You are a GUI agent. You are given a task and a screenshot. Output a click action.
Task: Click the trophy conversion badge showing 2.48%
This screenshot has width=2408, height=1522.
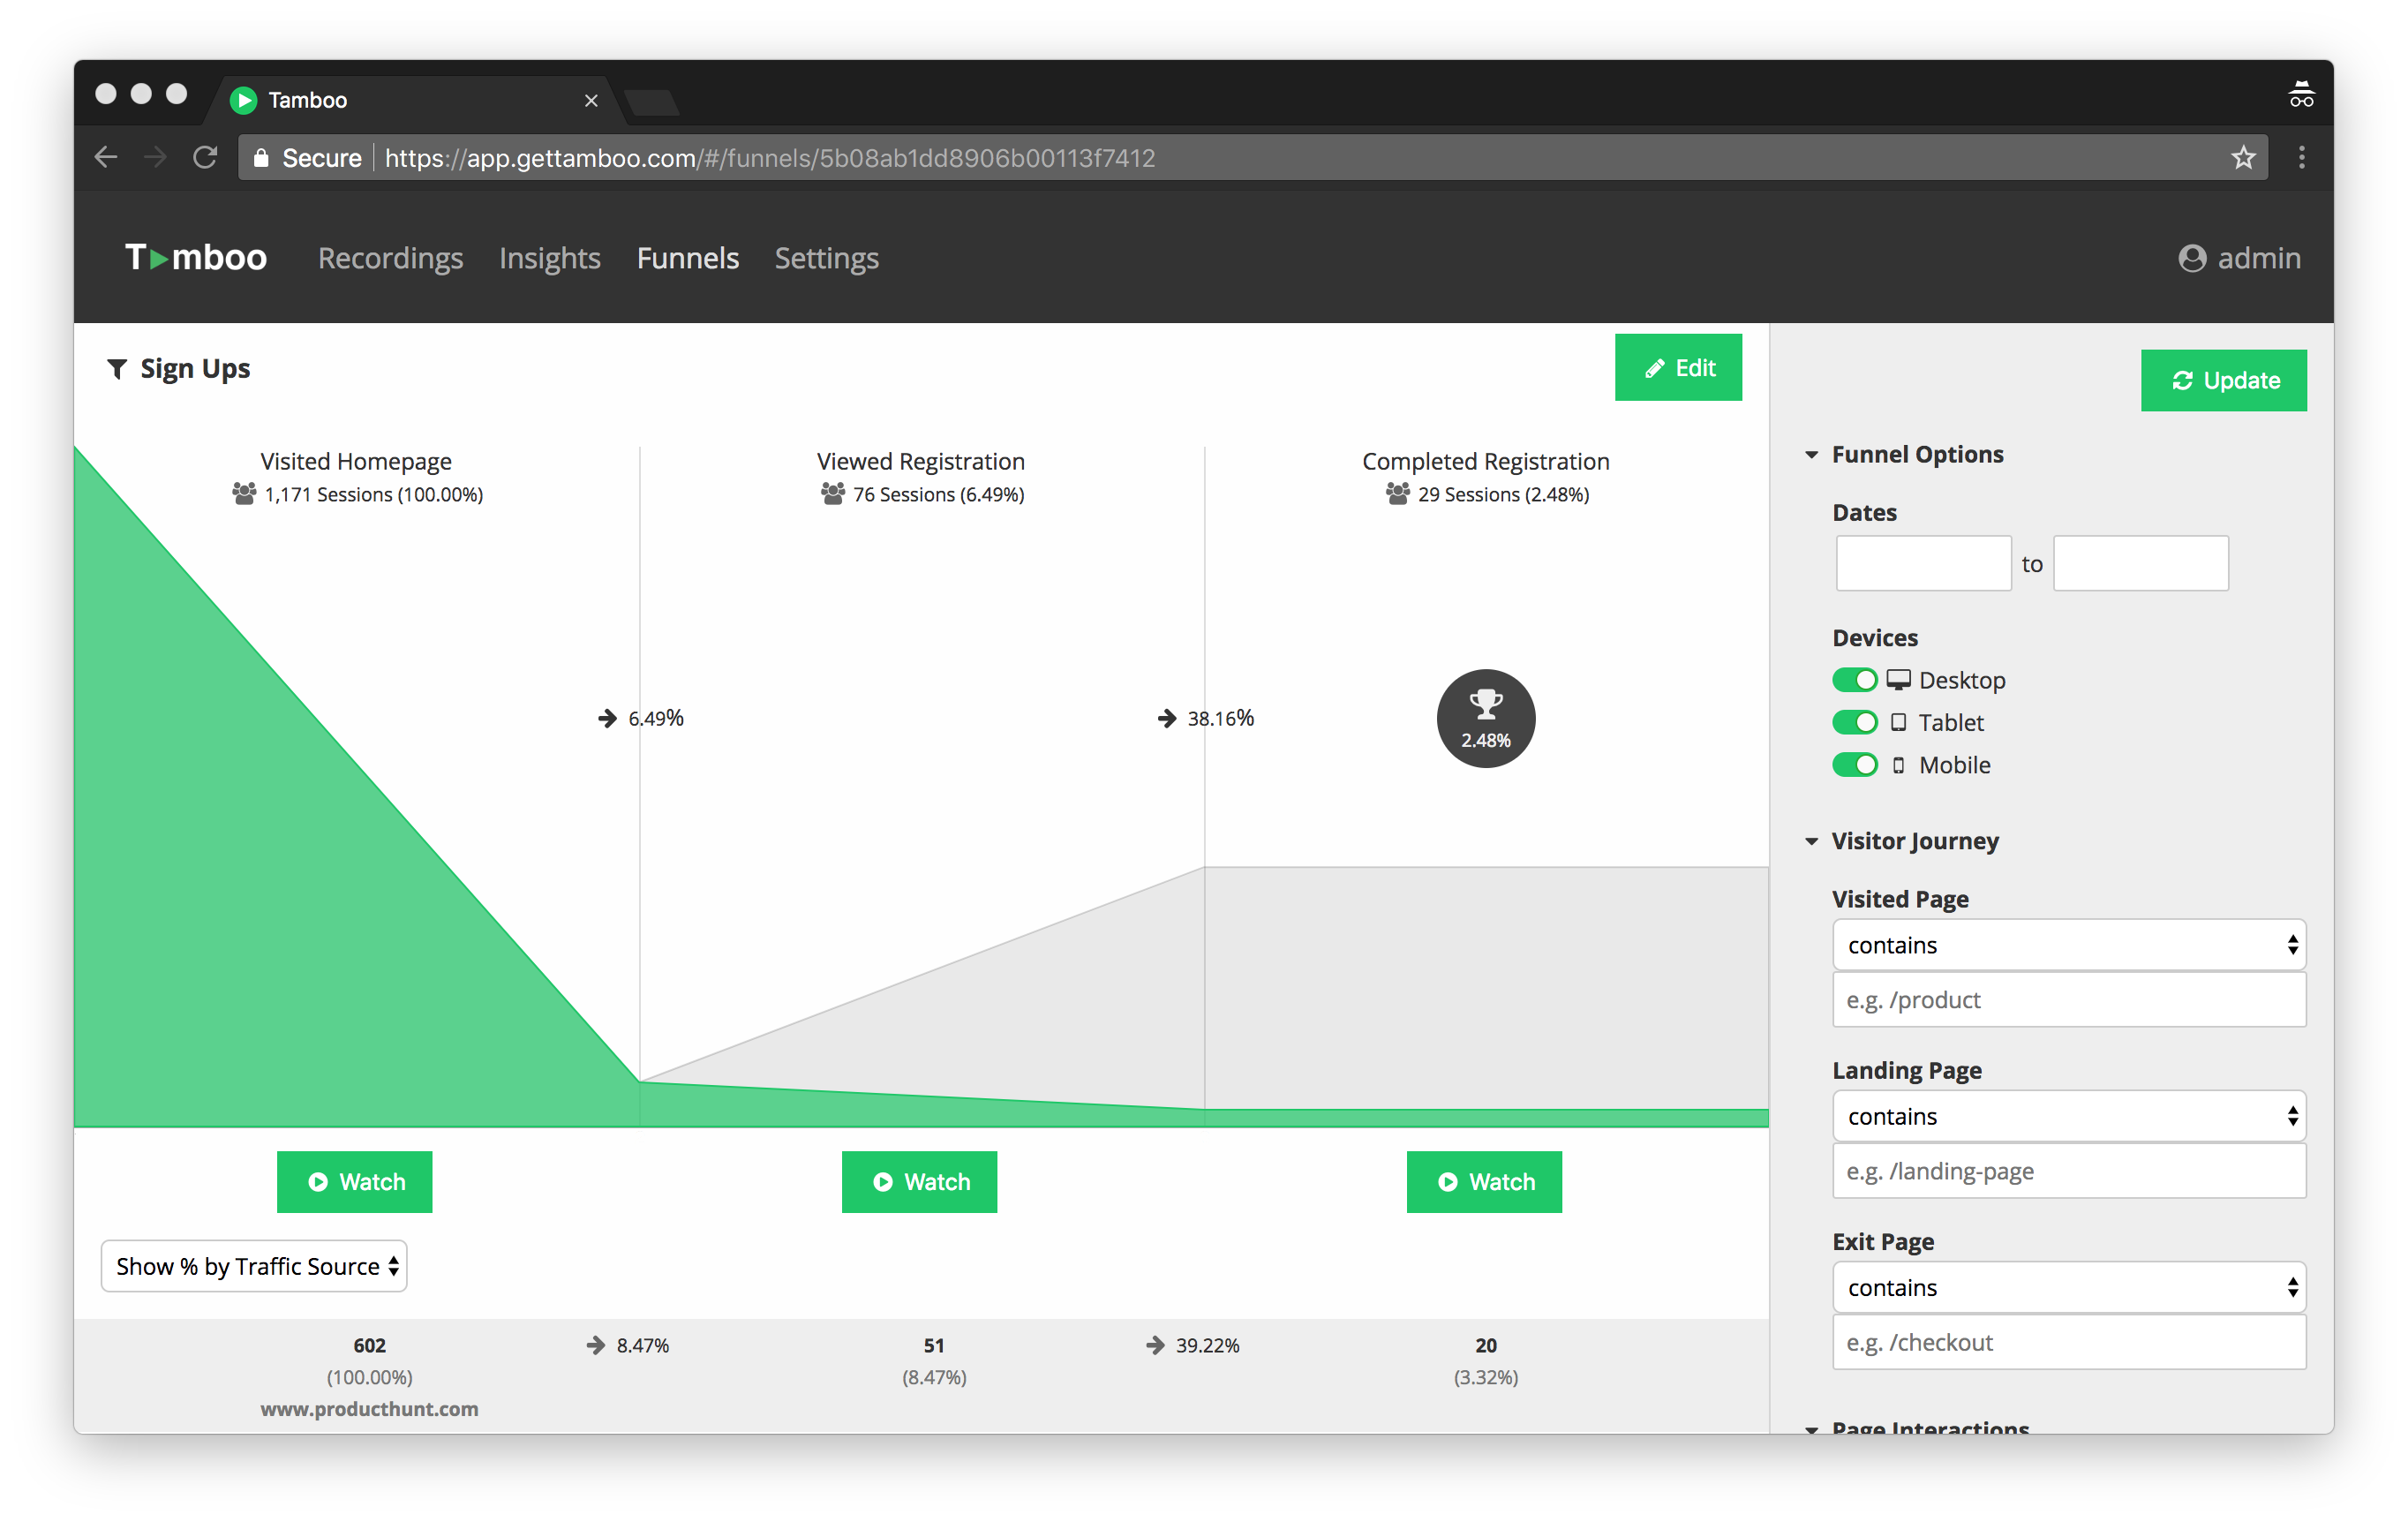coord(1485,718)
